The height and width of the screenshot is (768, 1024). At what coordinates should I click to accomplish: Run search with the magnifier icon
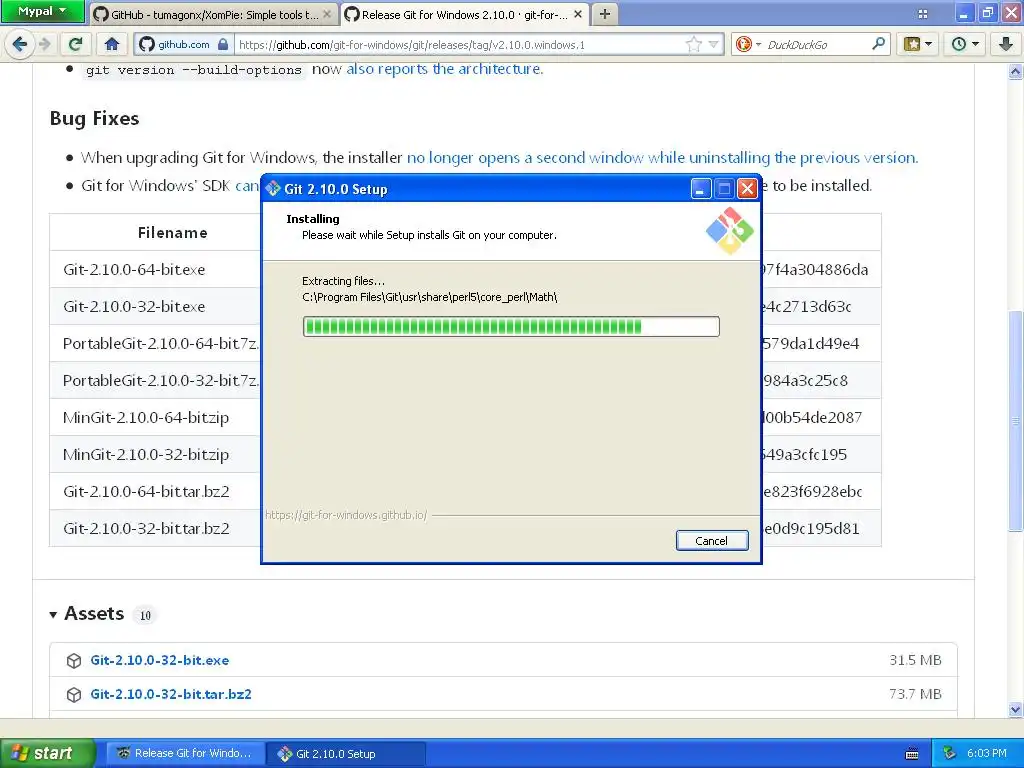[x=878, y=44]
